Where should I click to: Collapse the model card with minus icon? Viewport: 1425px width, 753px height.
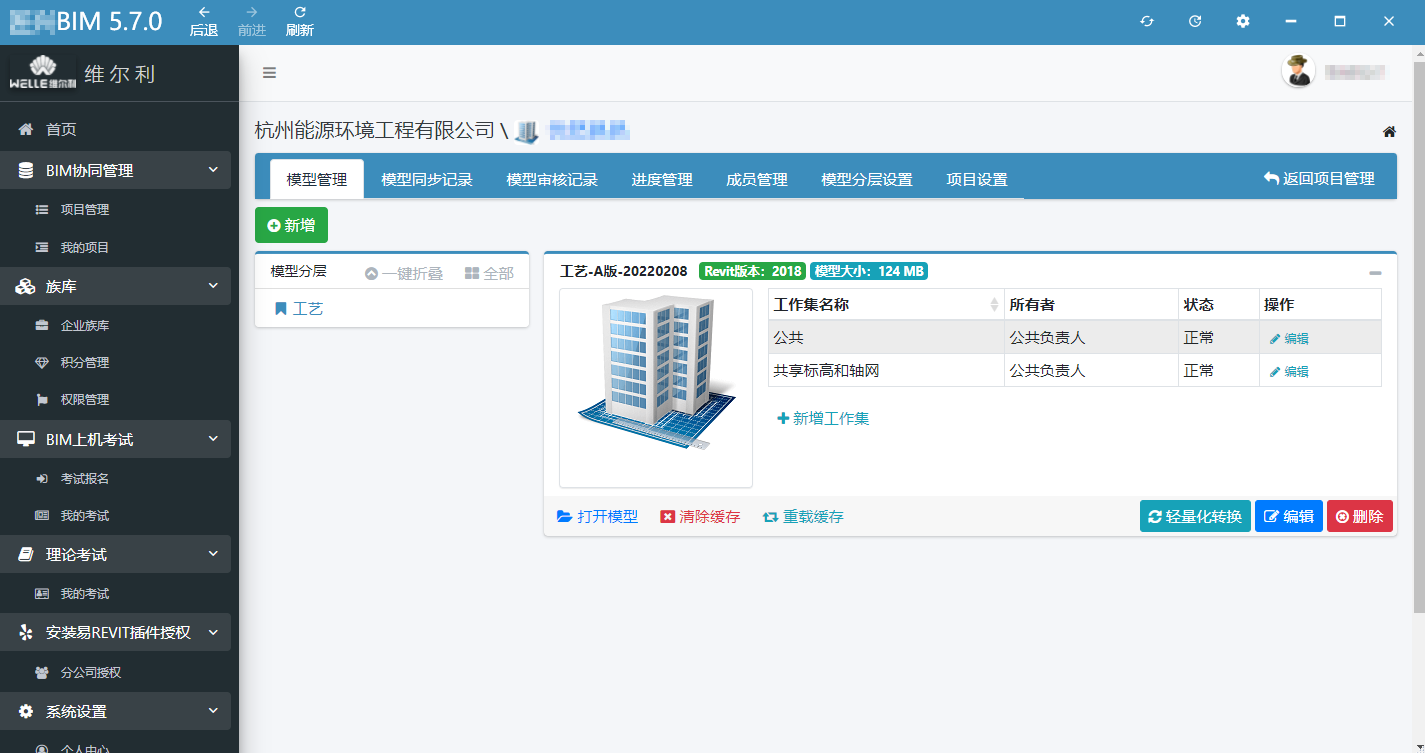coord(1375,273)
